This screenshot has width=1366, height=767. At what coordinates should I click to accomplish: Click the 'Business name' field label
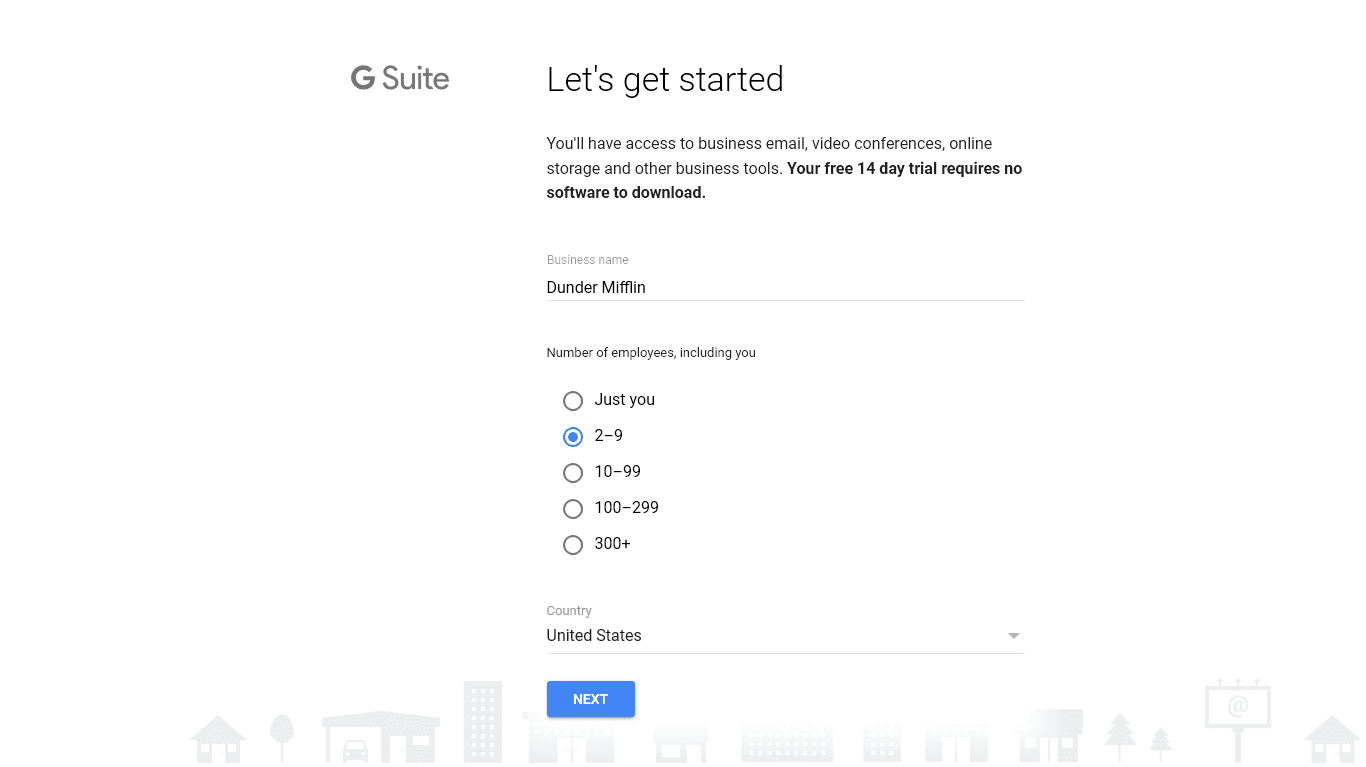[588, 259]
